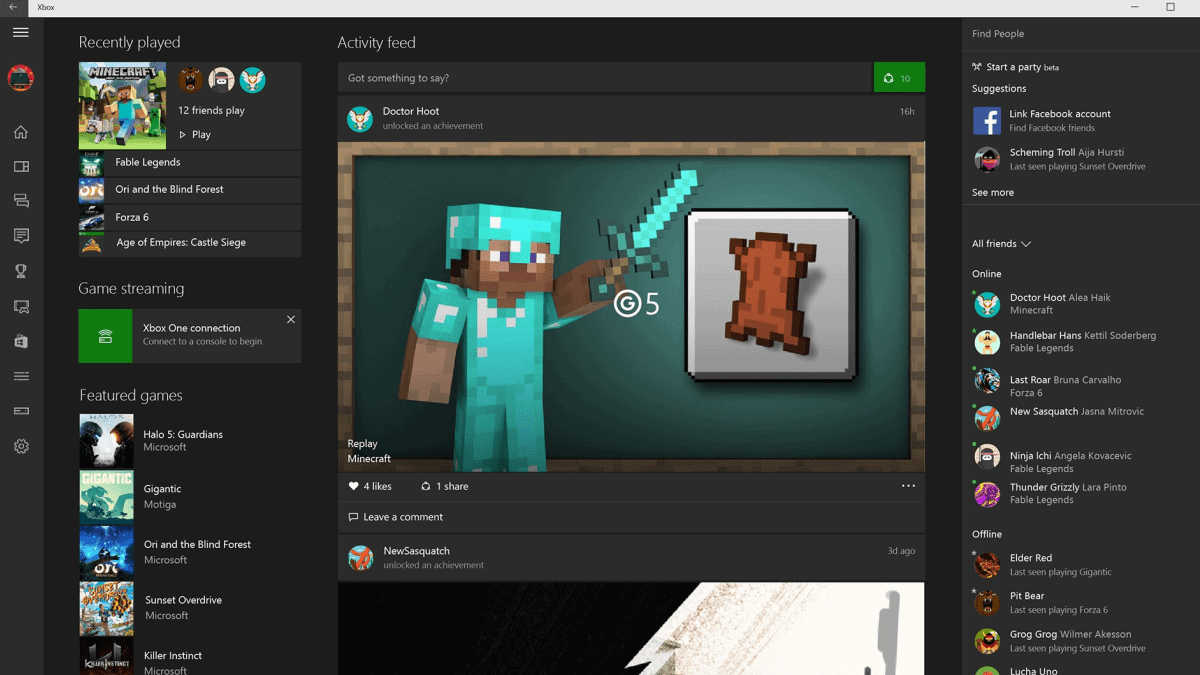Click Doctor Hoot name in activity post

pyautogui.click(x=411, y=112)
